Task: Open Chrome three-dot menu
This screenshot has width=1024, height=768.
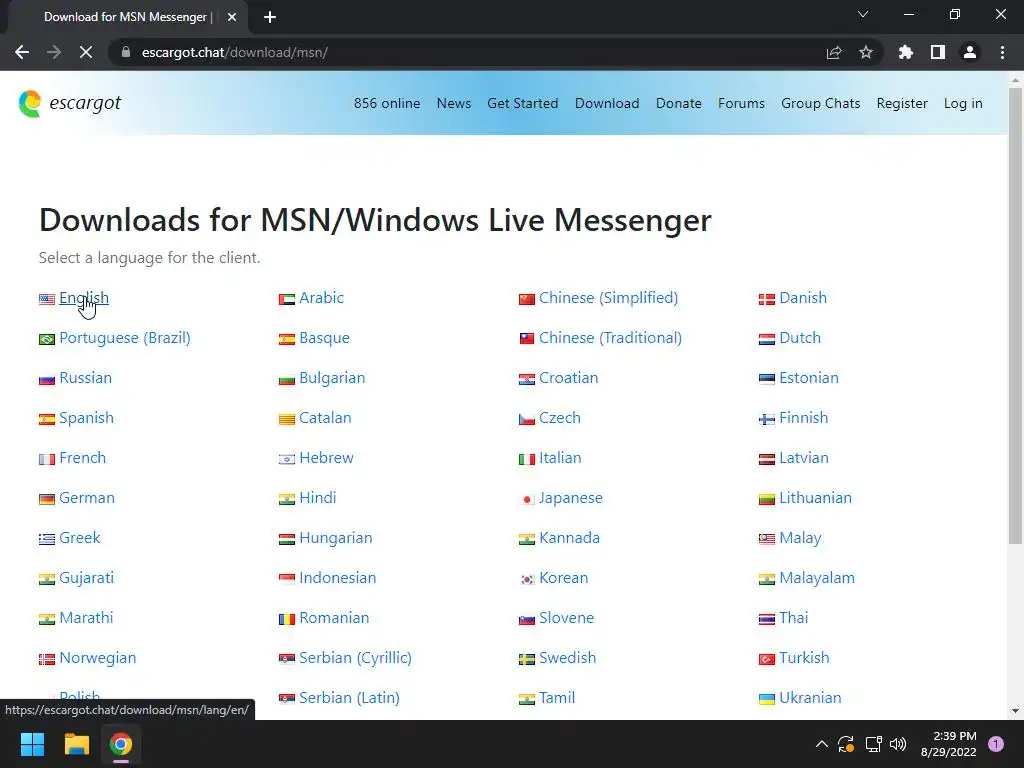Action: click(1002, 52)
